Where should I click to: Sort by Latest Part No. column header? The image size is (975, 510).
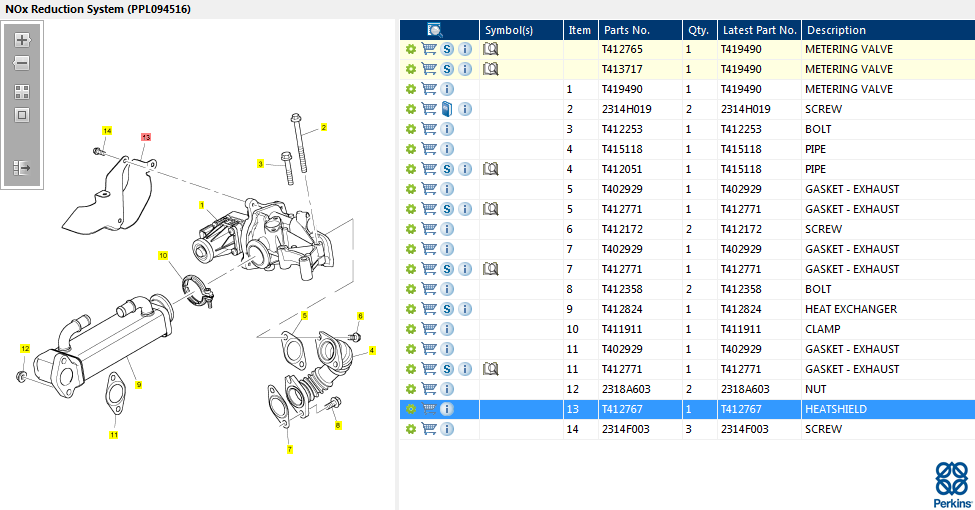759,30
